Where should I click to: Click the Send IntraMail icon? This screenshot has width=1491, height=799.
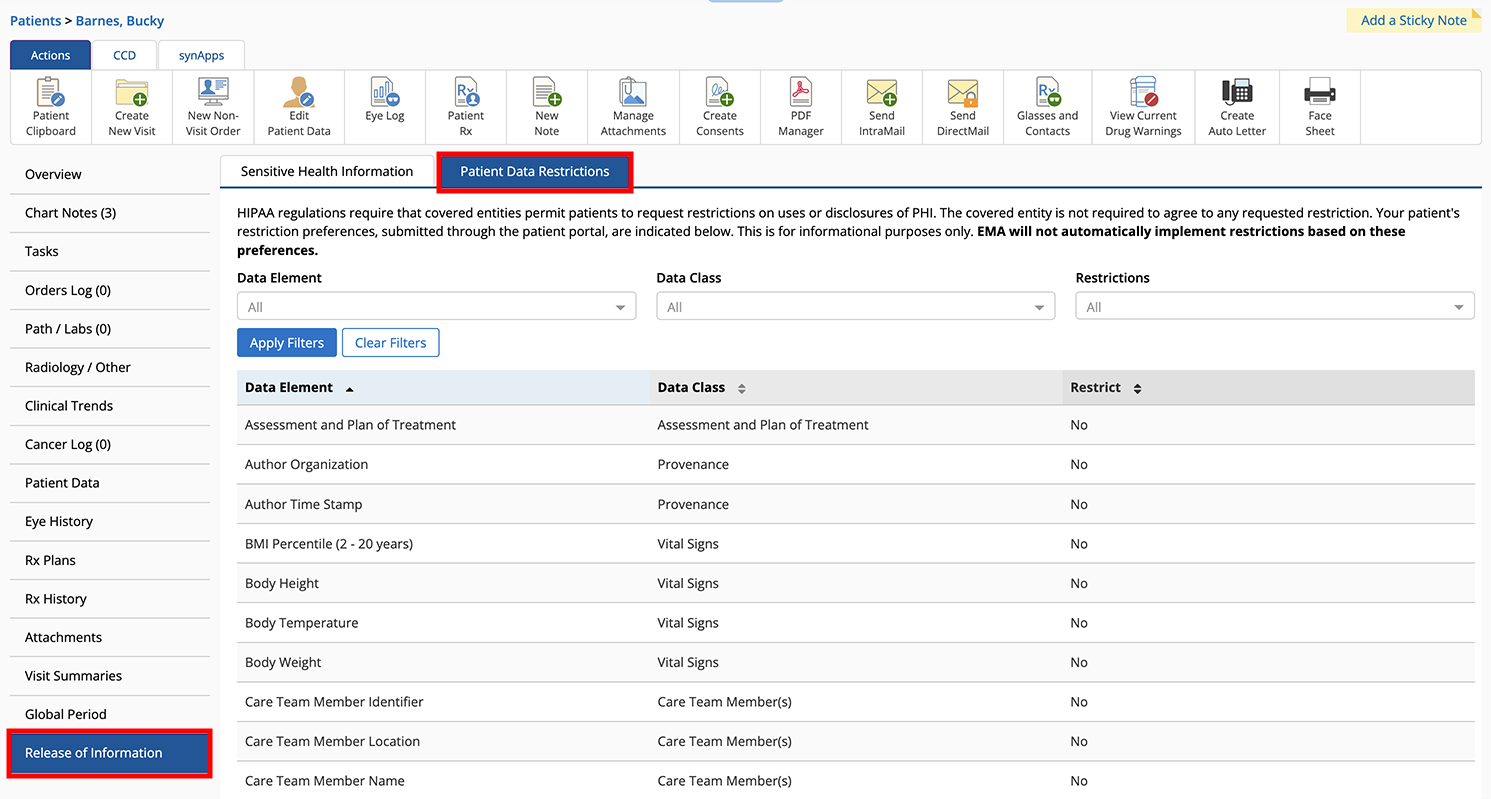881,107
